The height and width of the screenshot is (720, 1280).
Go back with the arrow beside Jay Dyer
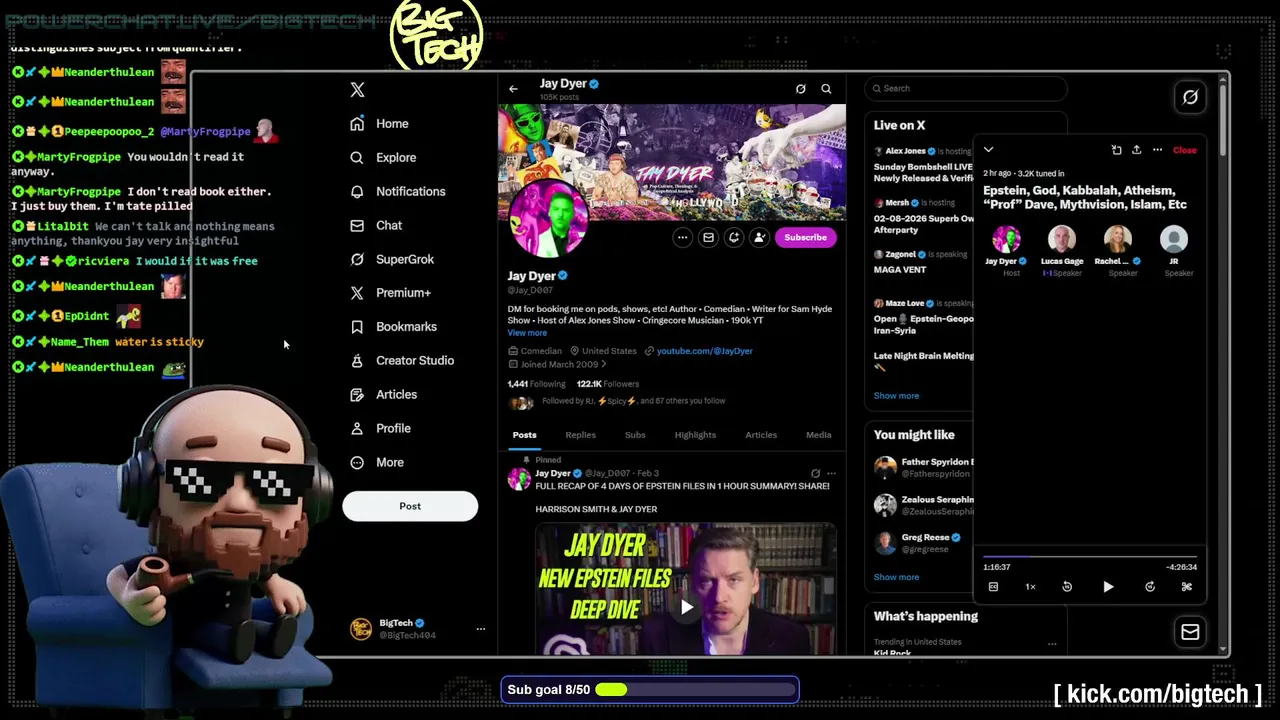click(513, 89)
